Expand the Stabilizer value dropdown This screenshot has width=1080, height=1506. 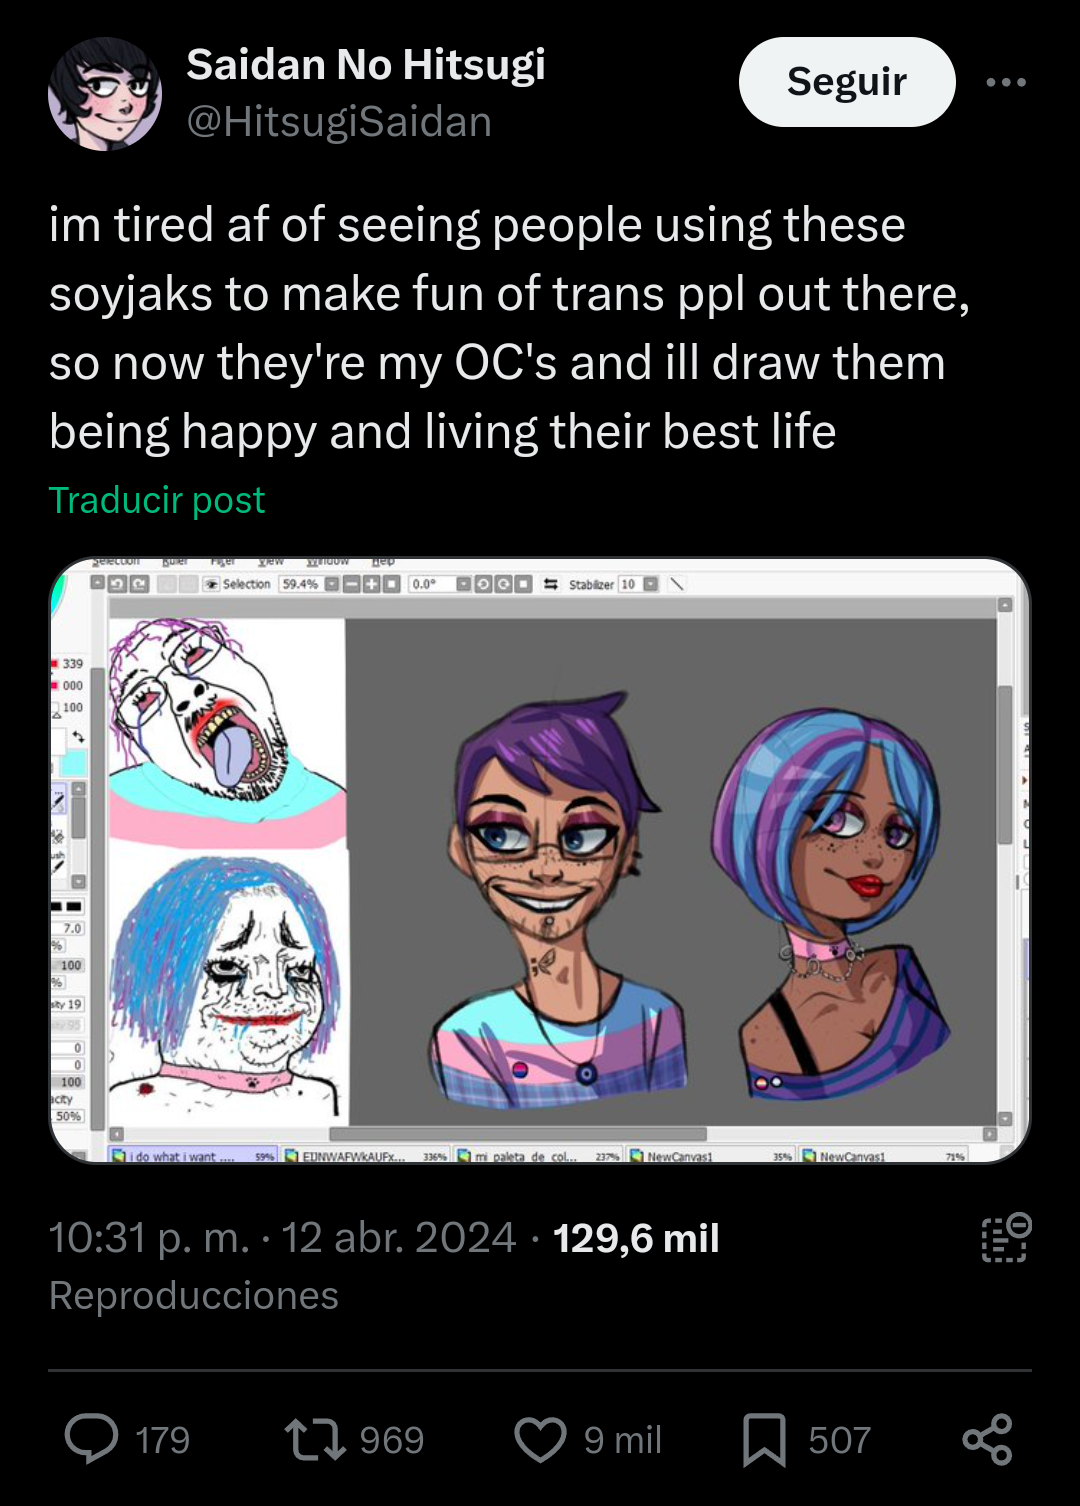click(x=651, y=584)
